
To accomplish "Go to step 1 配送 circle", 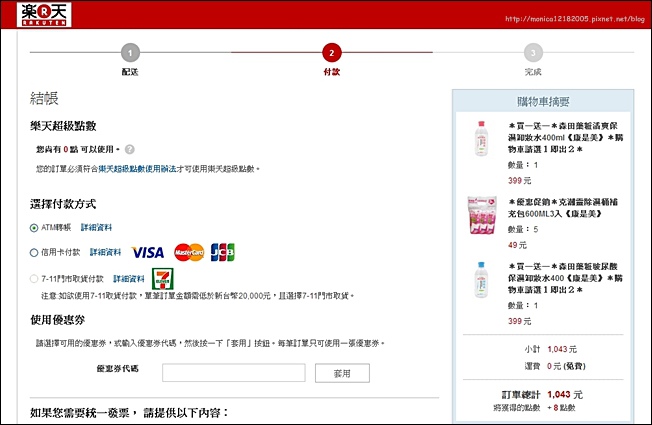I will pyautogui.click(x=130, y=53).
